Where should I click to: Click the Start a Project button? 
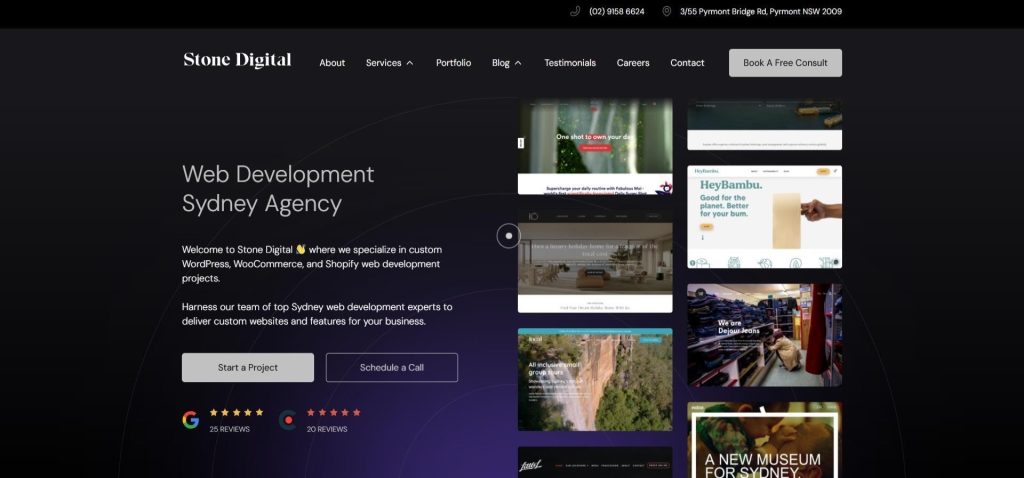(248, 368)
